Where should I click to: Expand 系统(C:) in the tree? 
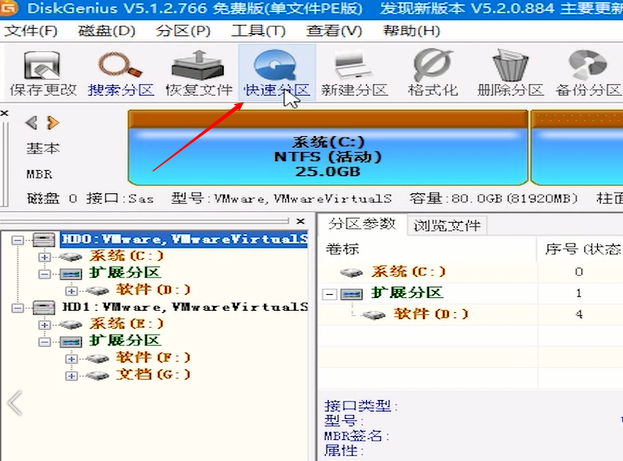pos(44,257)
